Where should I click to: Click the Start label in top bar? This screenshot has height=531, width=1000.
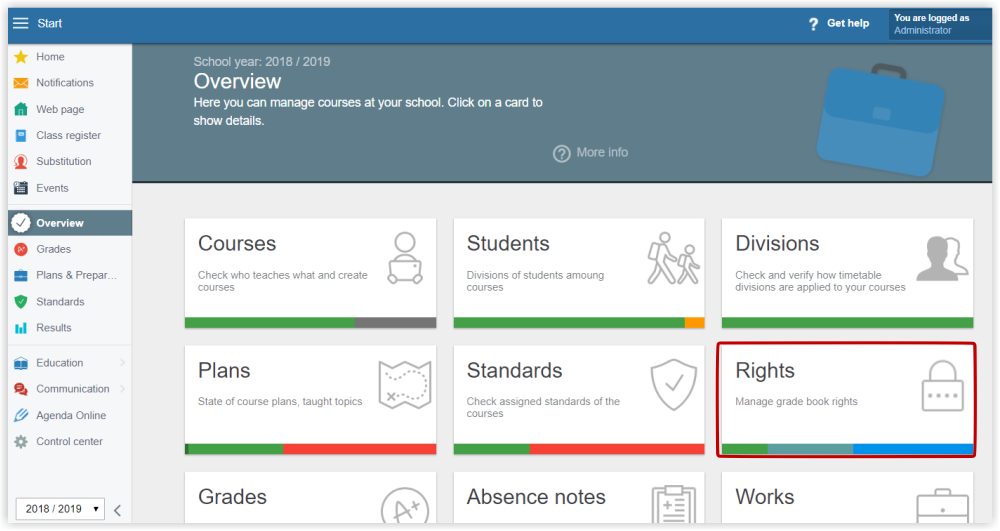49,24
